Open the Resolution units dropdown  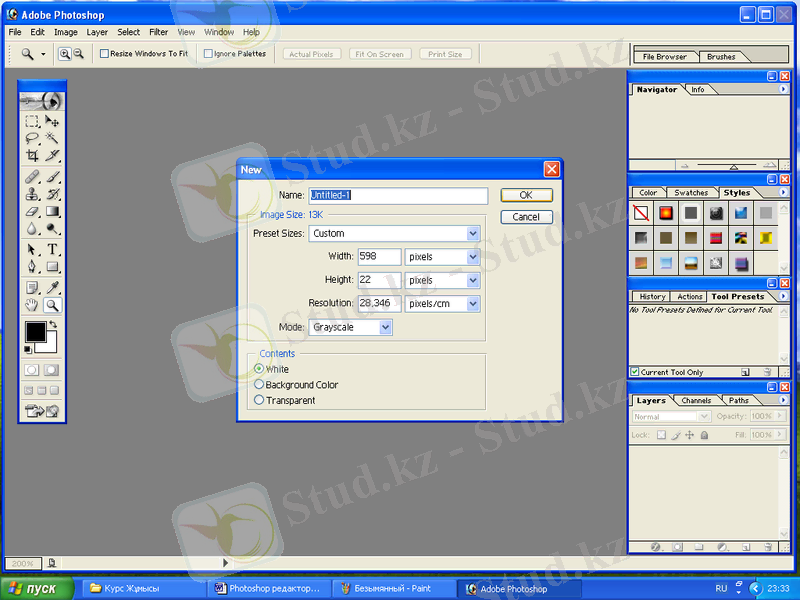473,304
